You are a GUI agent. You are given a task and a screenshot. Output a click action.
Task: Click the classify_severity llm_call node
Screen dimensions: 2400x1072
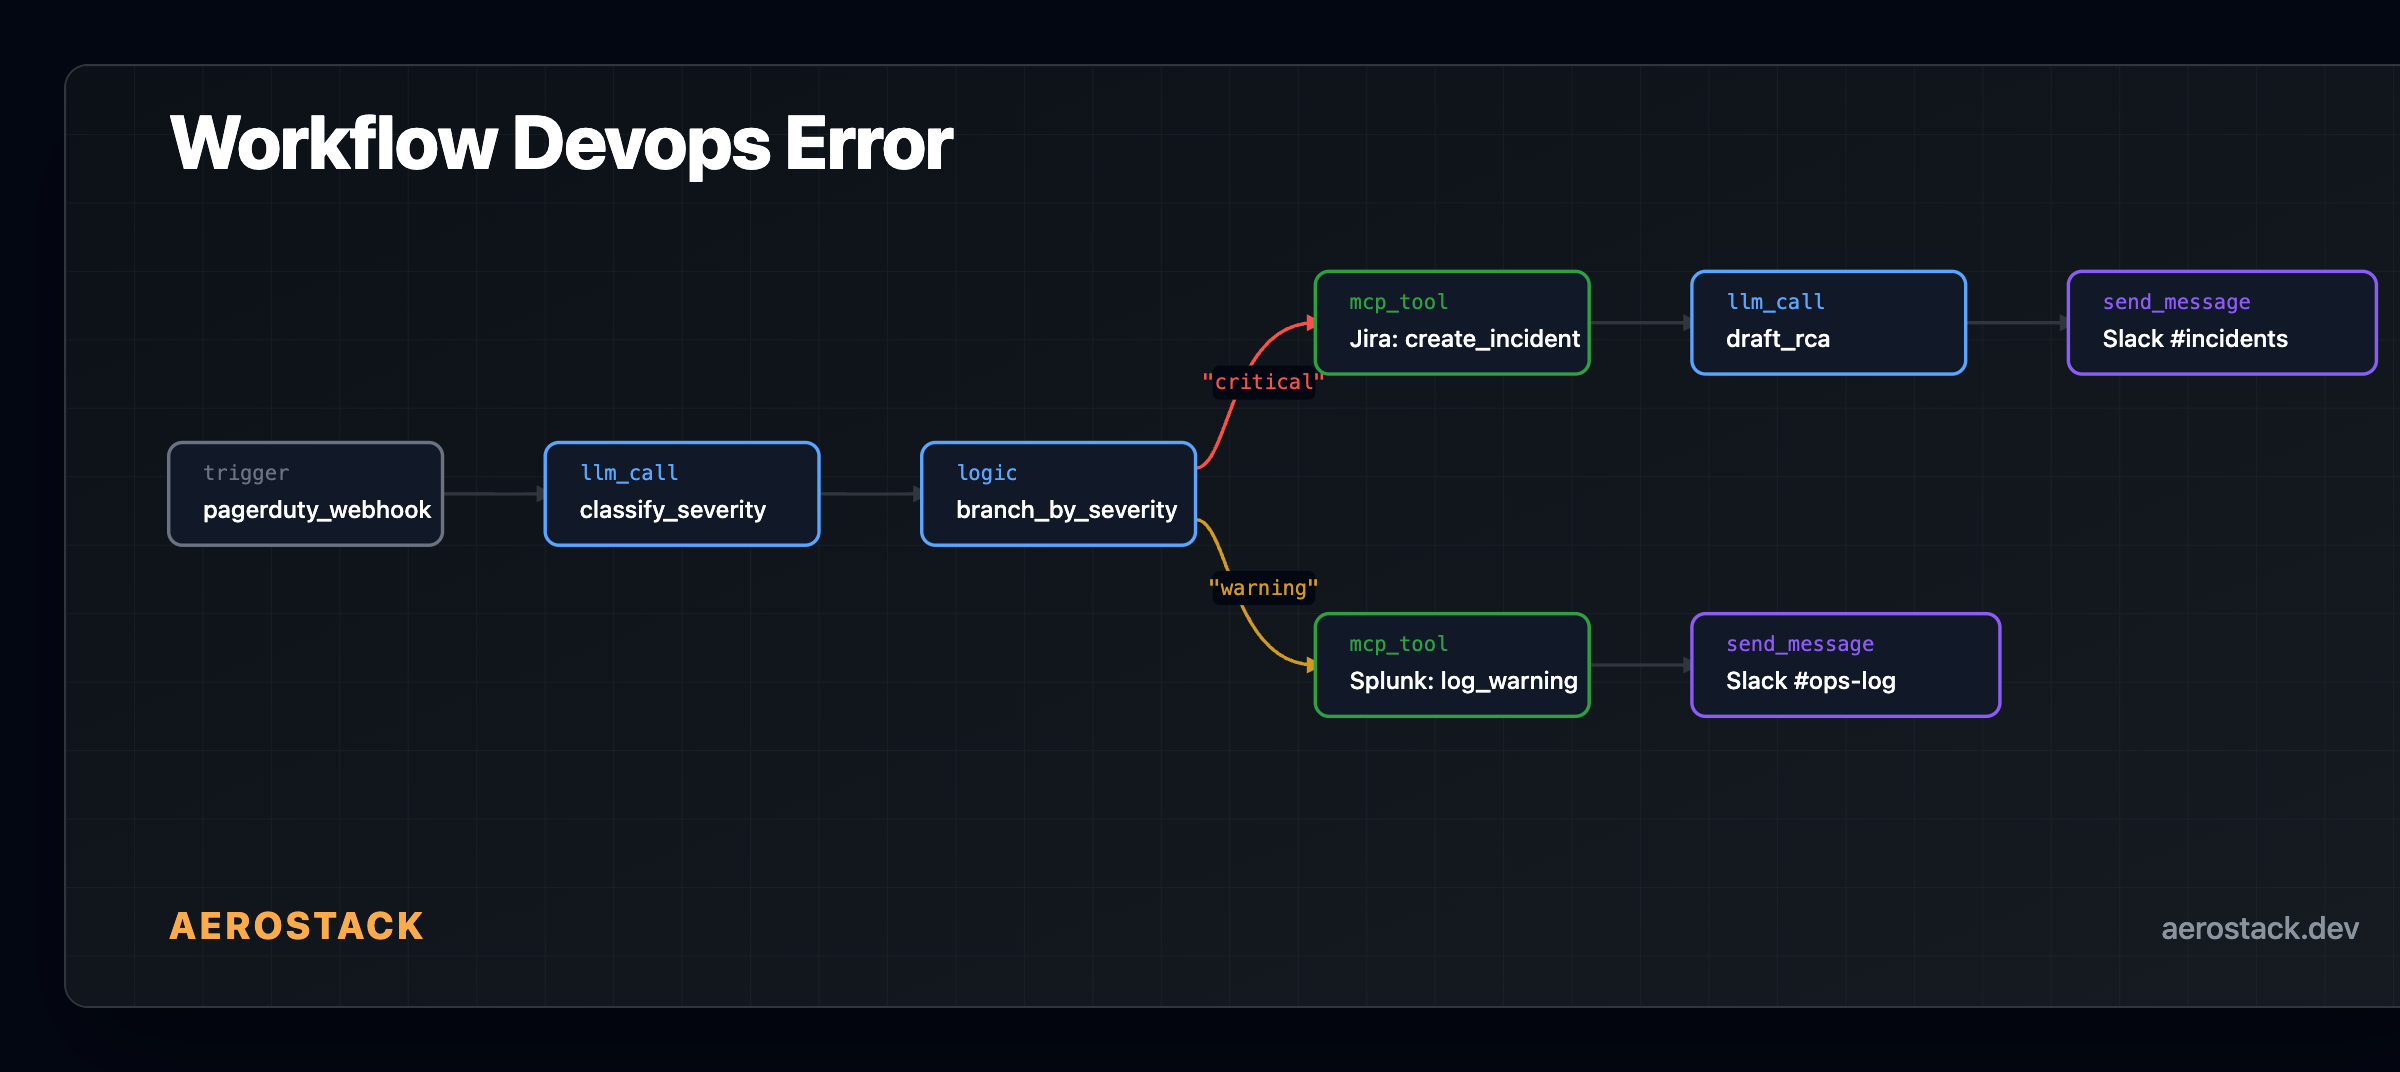(681, 494)
